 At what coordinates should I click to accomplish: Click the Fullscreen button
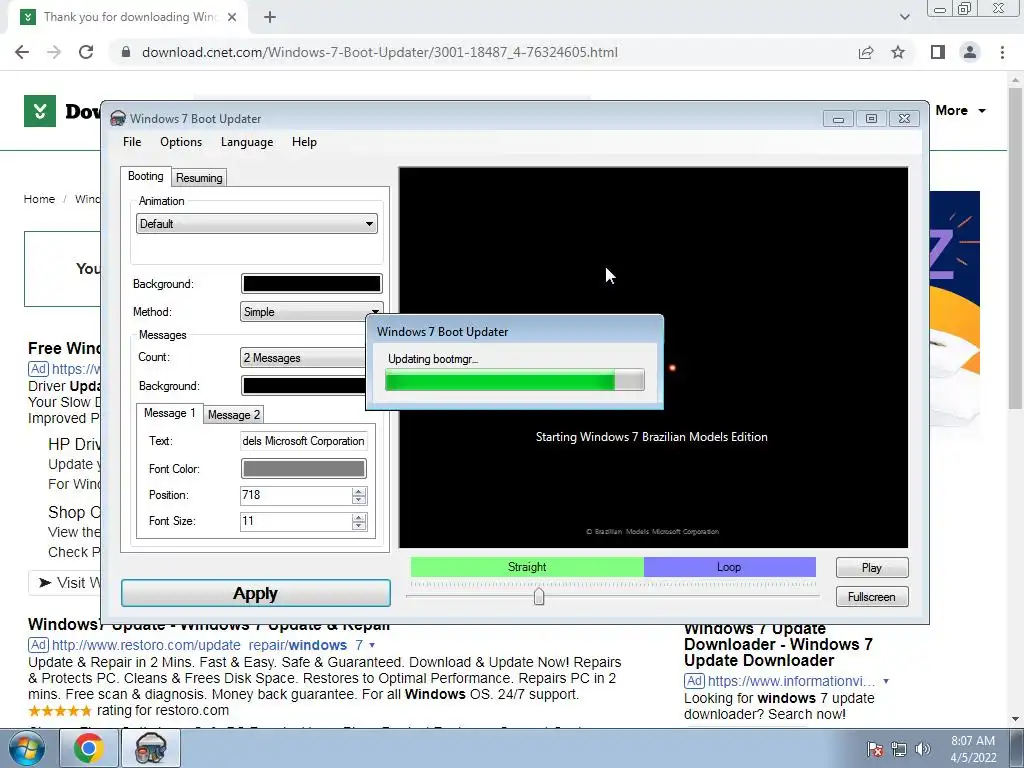872,596
